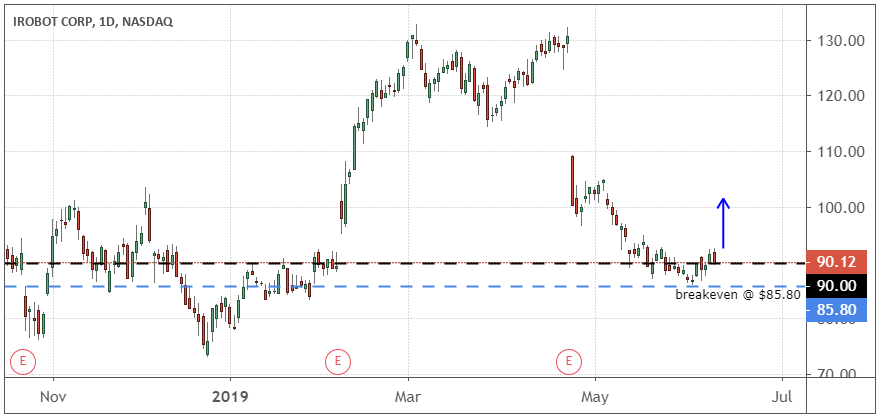Screen dimensions: 880x419
Task: Click the red 90.12 current price label
Action: [834, 262]
